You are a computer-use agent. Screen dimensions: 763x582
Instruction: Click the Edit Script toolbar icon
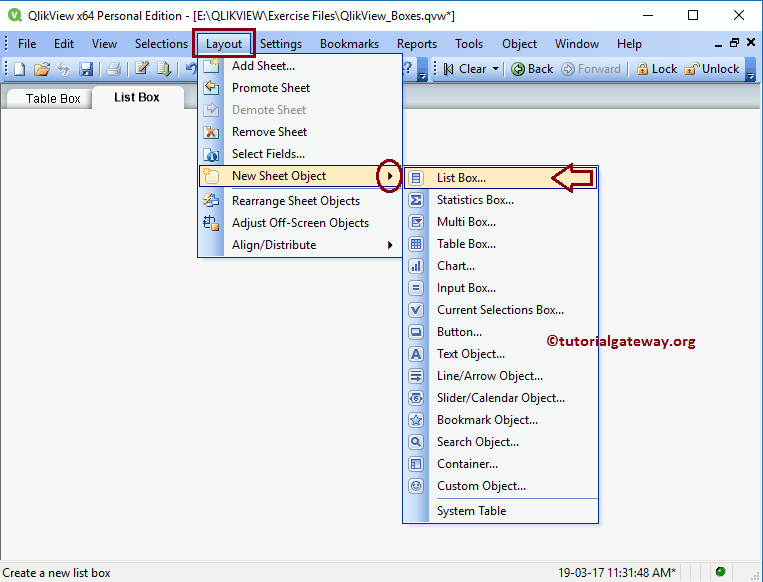pyautogui.click(x=142, y=69)
